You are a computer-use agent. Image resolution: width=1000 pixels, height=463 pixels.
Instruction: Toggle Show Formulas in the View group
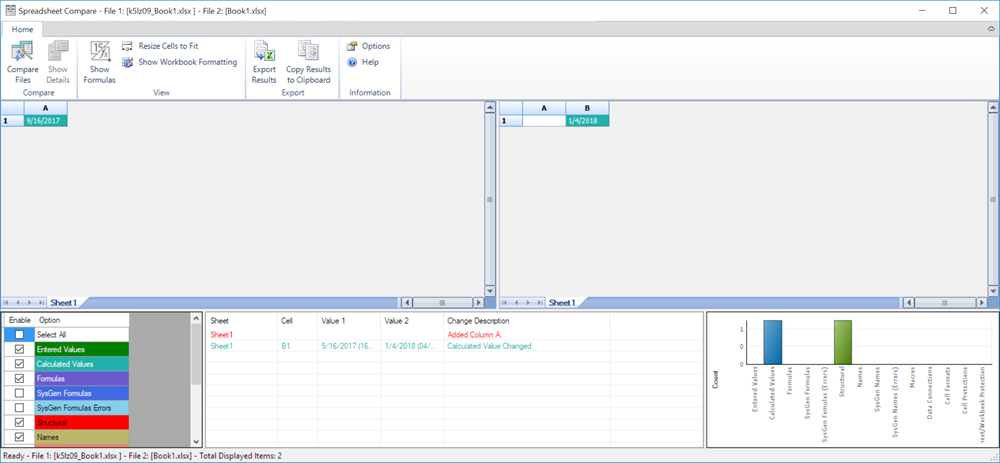(99, 62)
